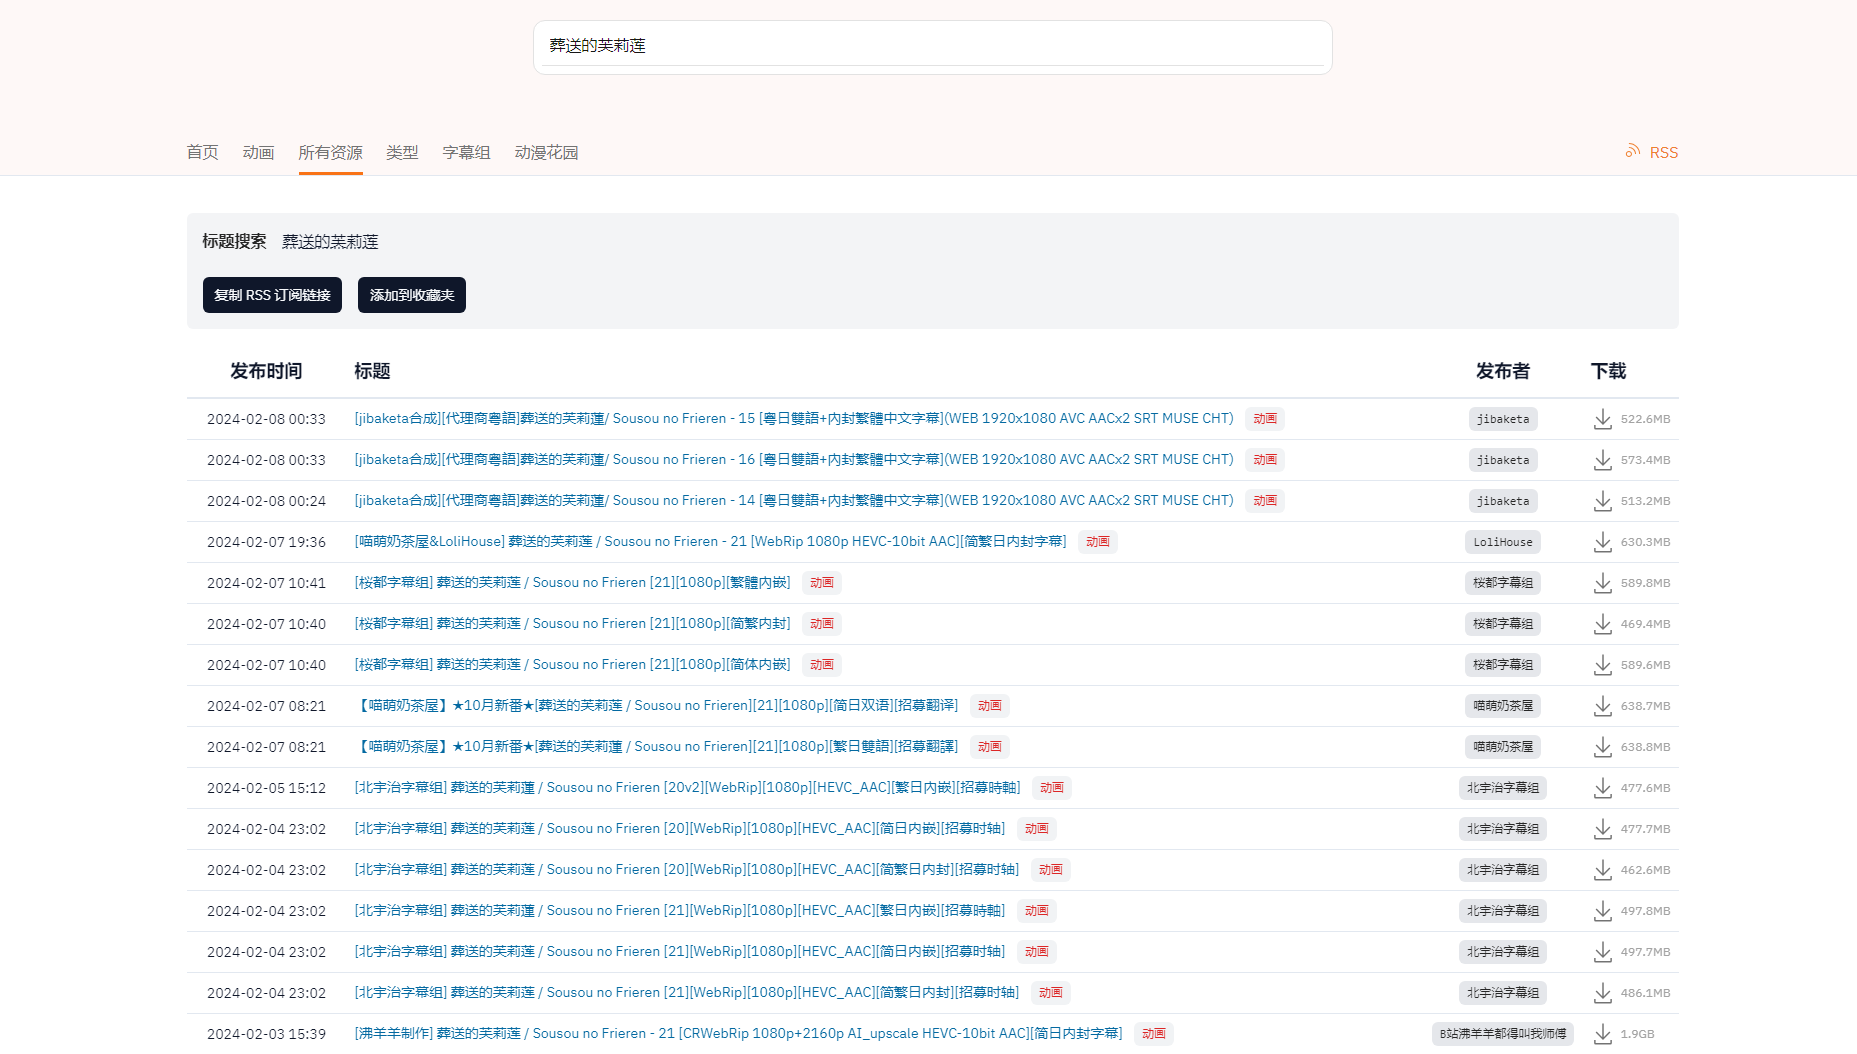Open the 类型 navigation tab
This screenshot has height=1054, width=1857.
coord(402,152)
